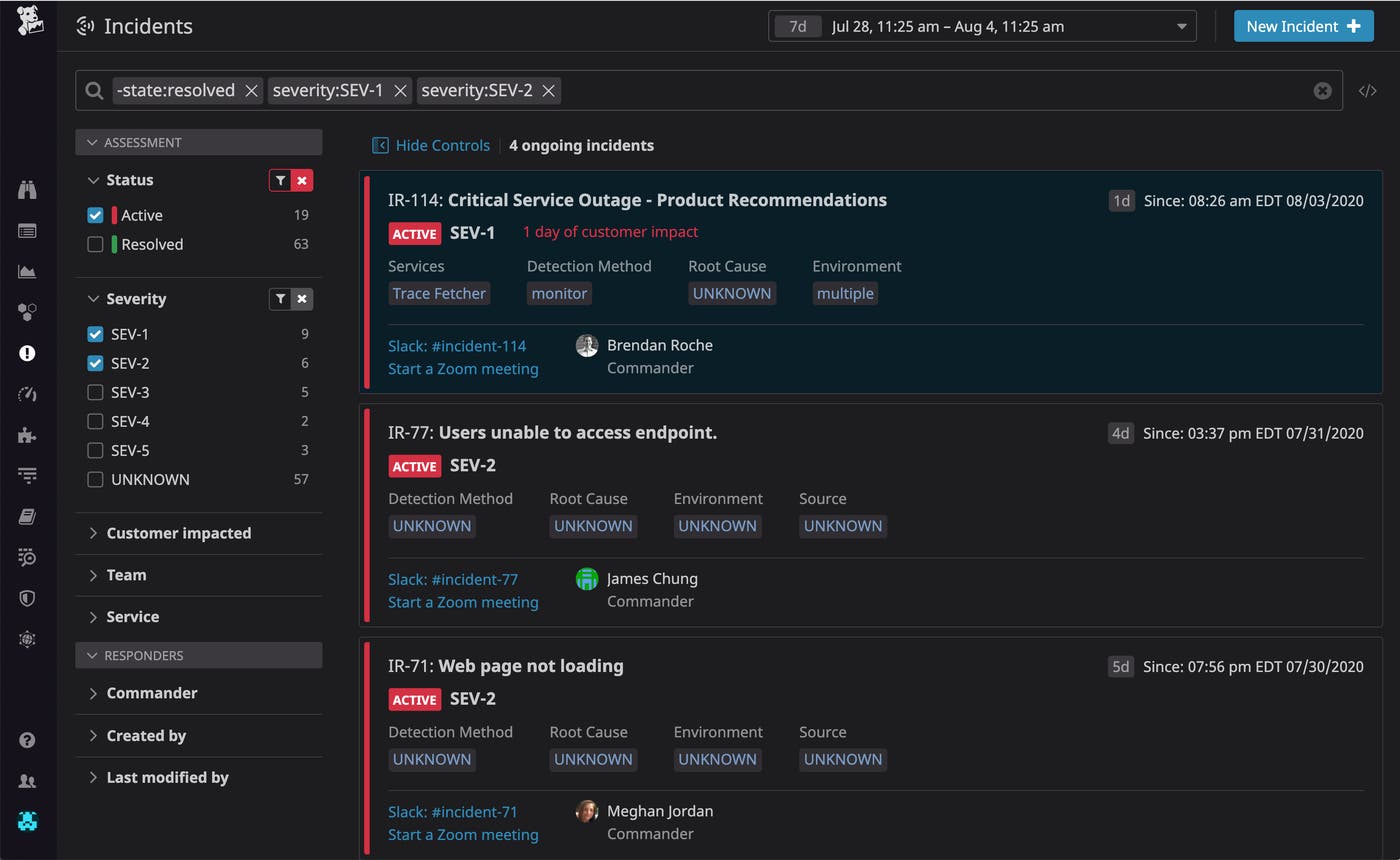Open the shield Security icon in sidebar
The height and width of the screenshot is (860, 1400).
tap(27, 598)
